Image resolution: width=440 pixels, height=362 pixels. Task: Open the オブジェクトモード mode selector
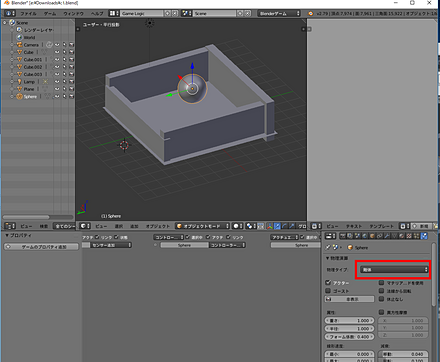tap(203, 226)
